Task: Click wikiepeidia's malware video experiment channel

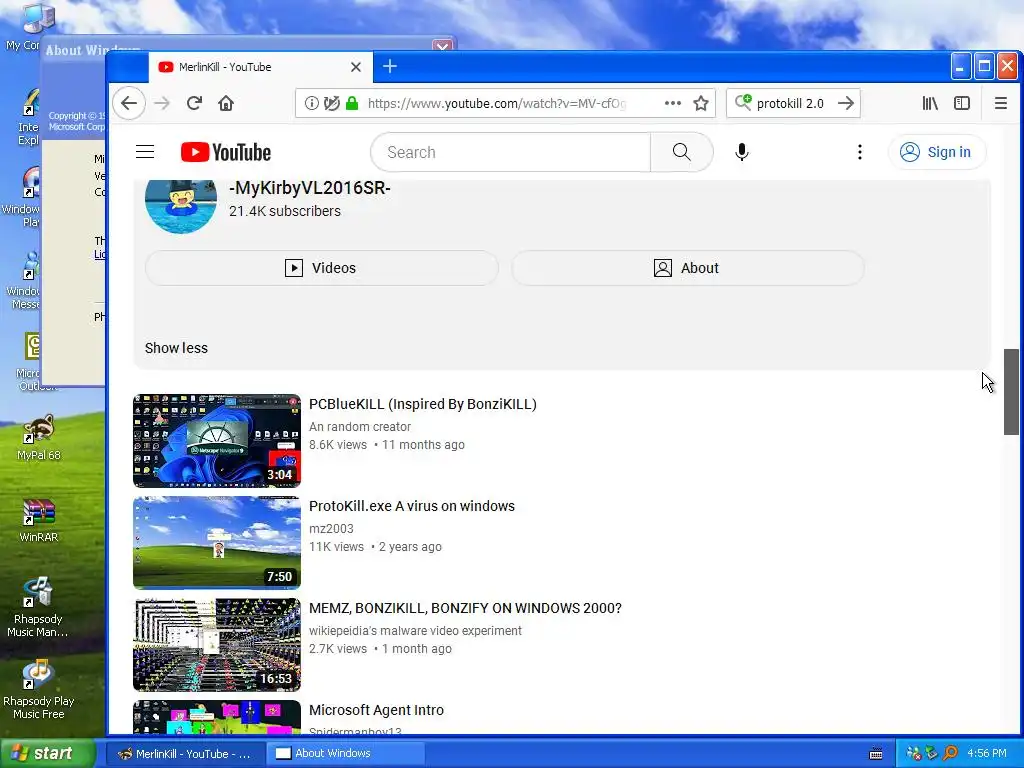Action: coord(415,630)
